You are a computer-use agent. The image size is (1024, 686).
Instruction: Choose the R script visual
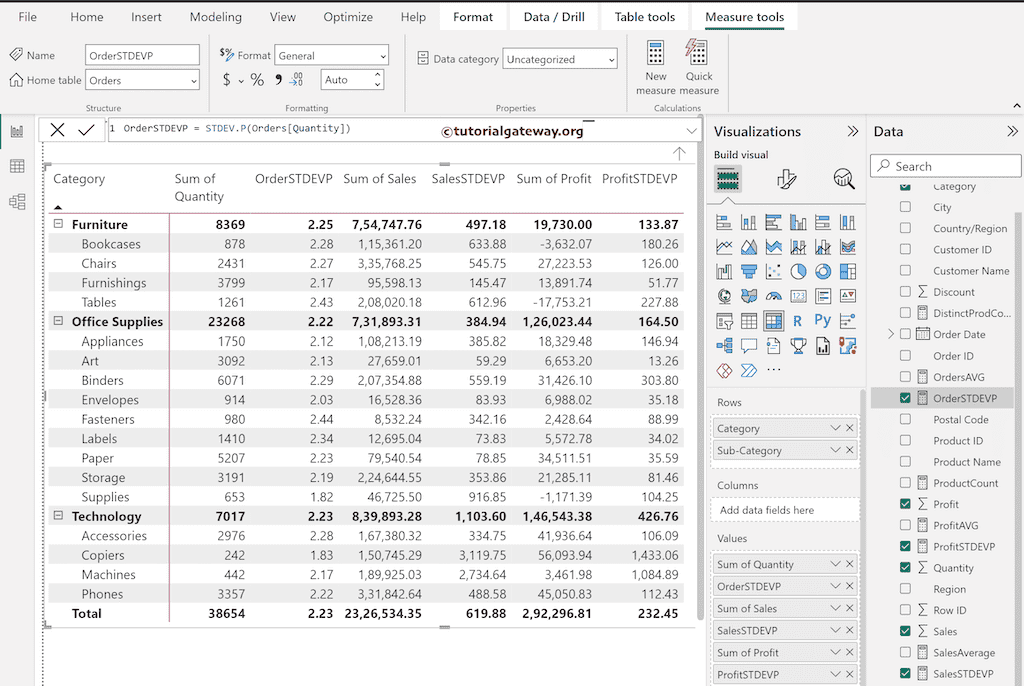pos(798,320)
